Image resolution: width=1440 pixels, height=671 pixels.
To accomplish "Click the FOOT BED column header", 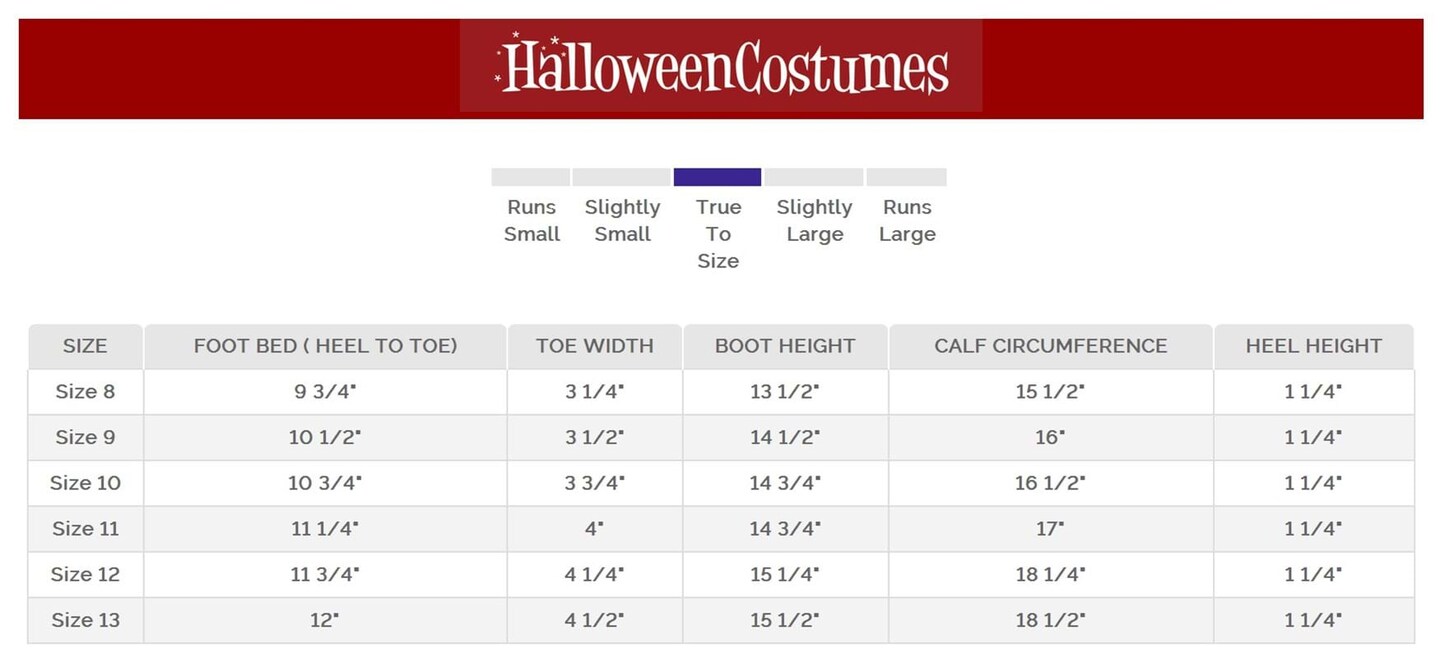I will tap(325, 346).
